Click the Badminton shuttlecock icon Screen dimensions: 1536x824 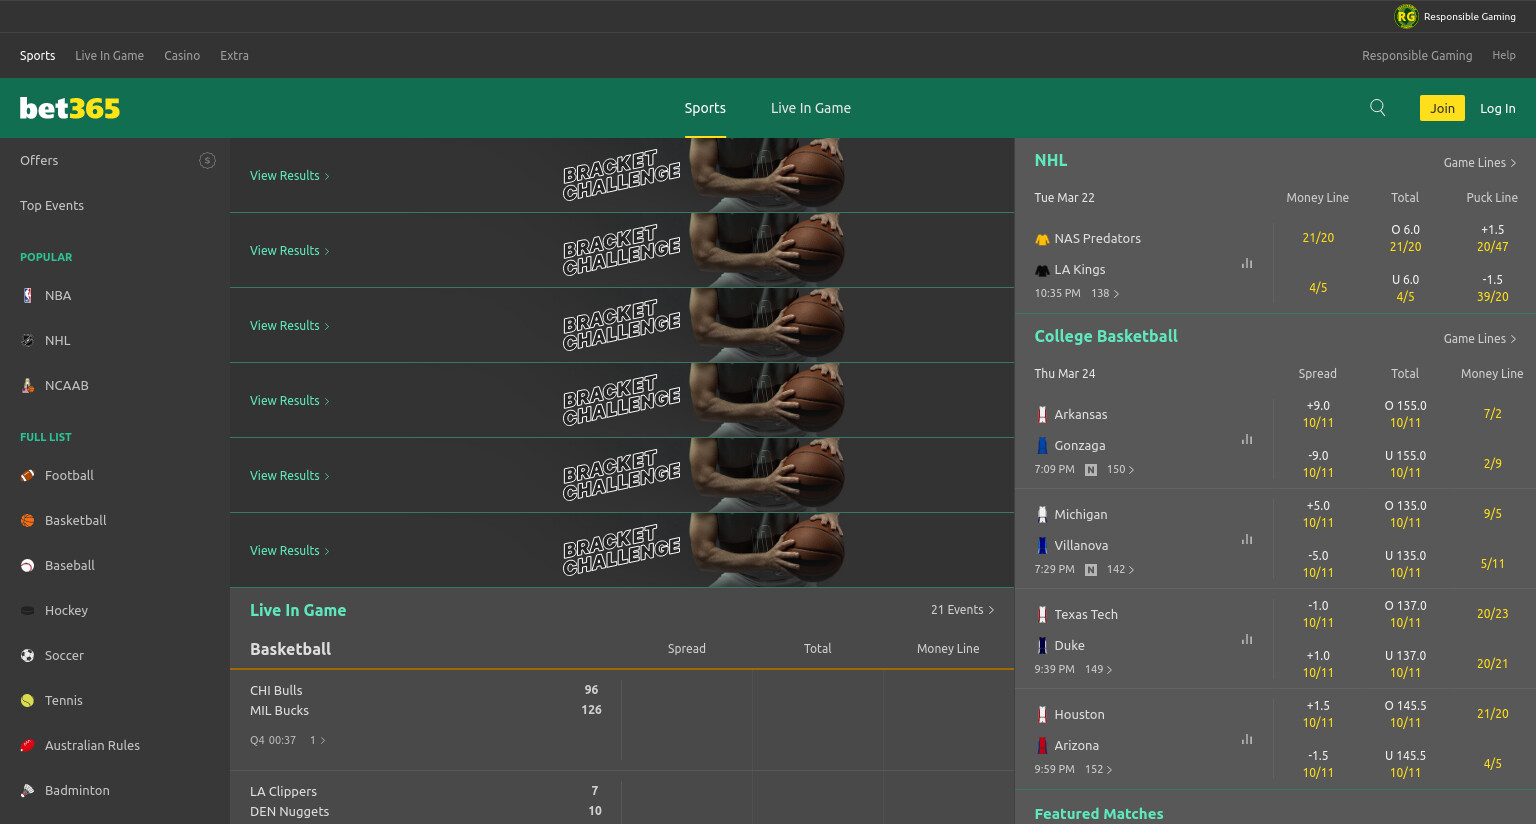pyautogui.click(x=28, y=790)
